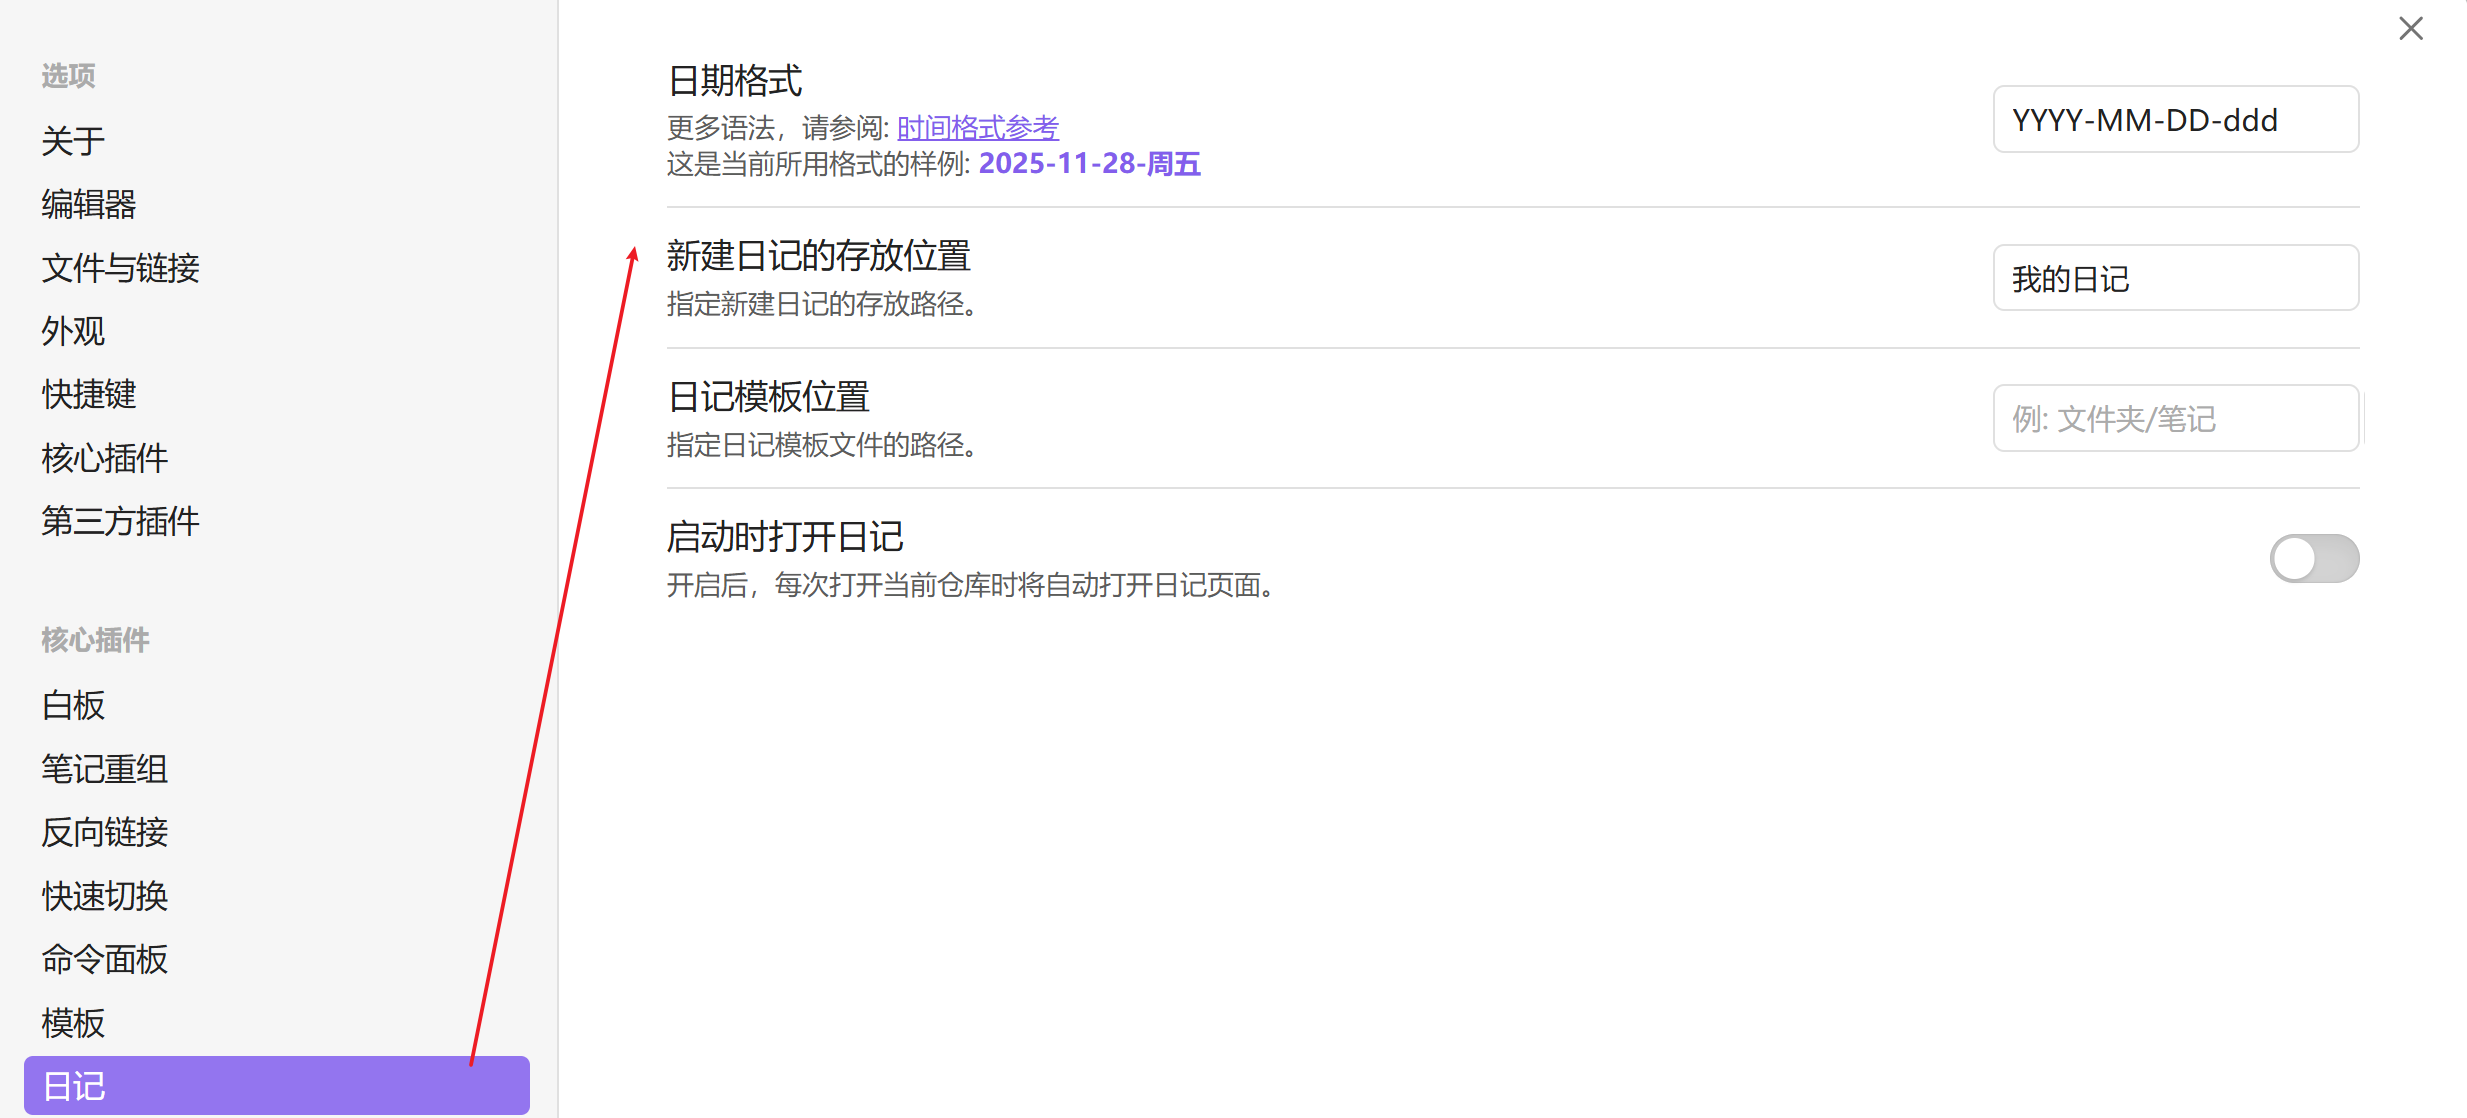The width and height of the screenshot is (2467, 1118).
Task: Toggle open daily note on startup switch
Action: point(2313,558)
